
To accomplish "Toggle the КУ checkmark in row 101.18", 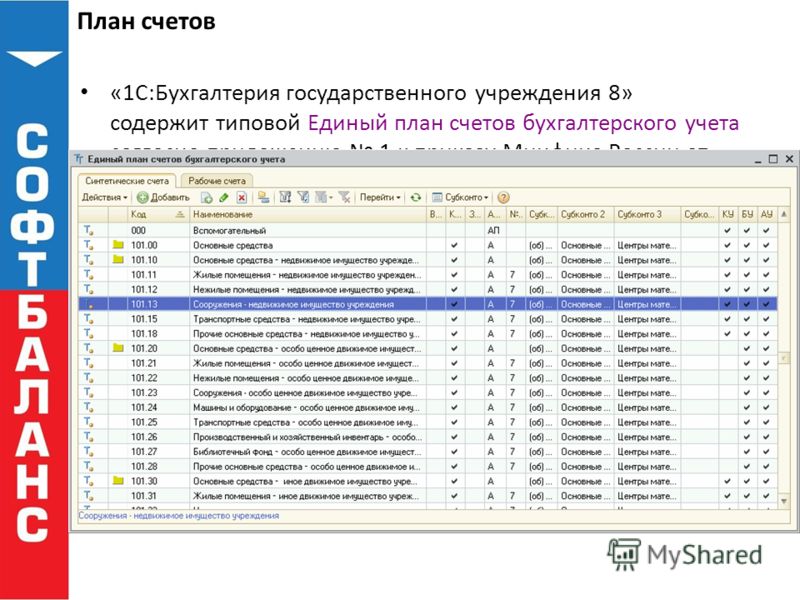I will click(728, 334).
